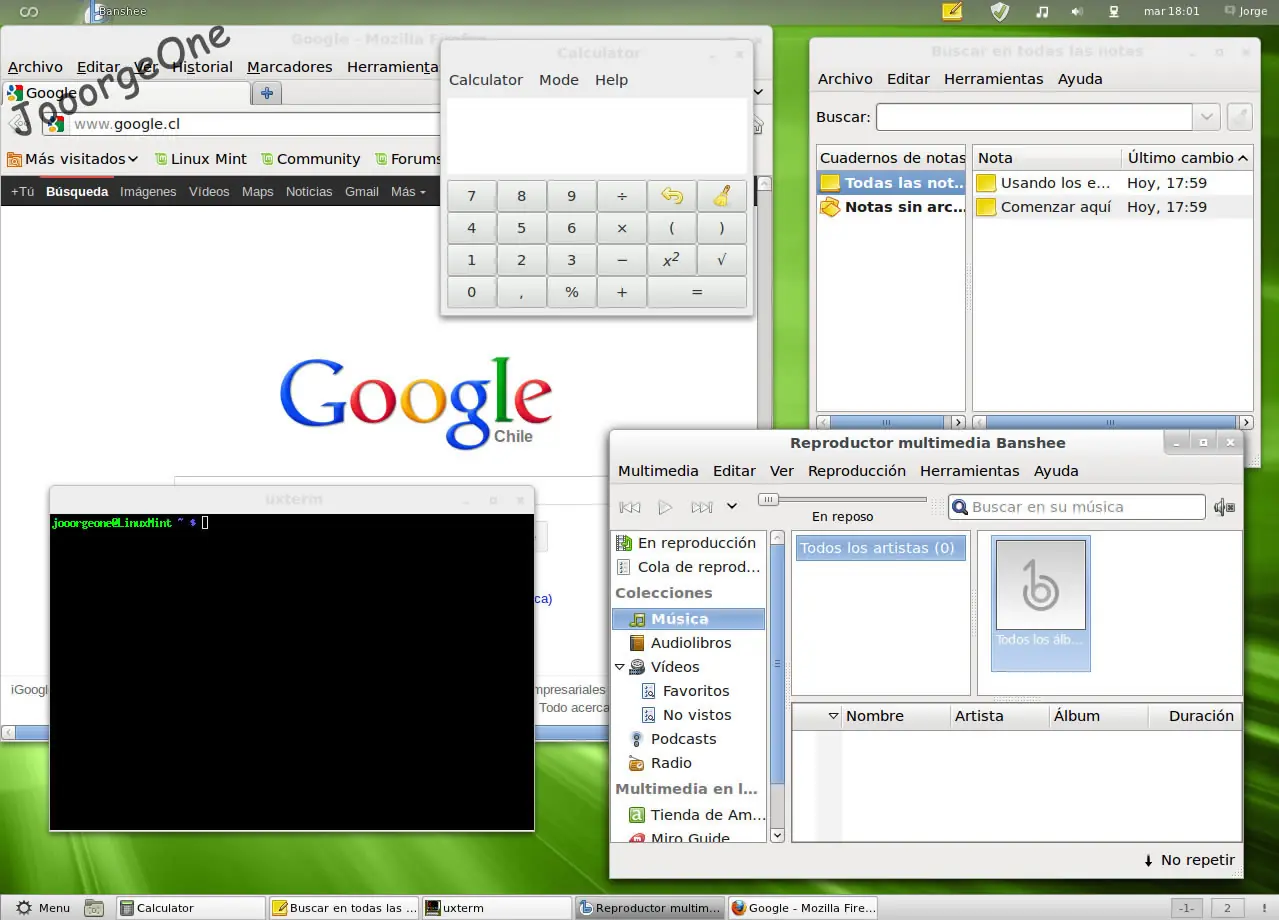
Task: Collapse the Vídeos tree expander
Action: pos(620,667)
